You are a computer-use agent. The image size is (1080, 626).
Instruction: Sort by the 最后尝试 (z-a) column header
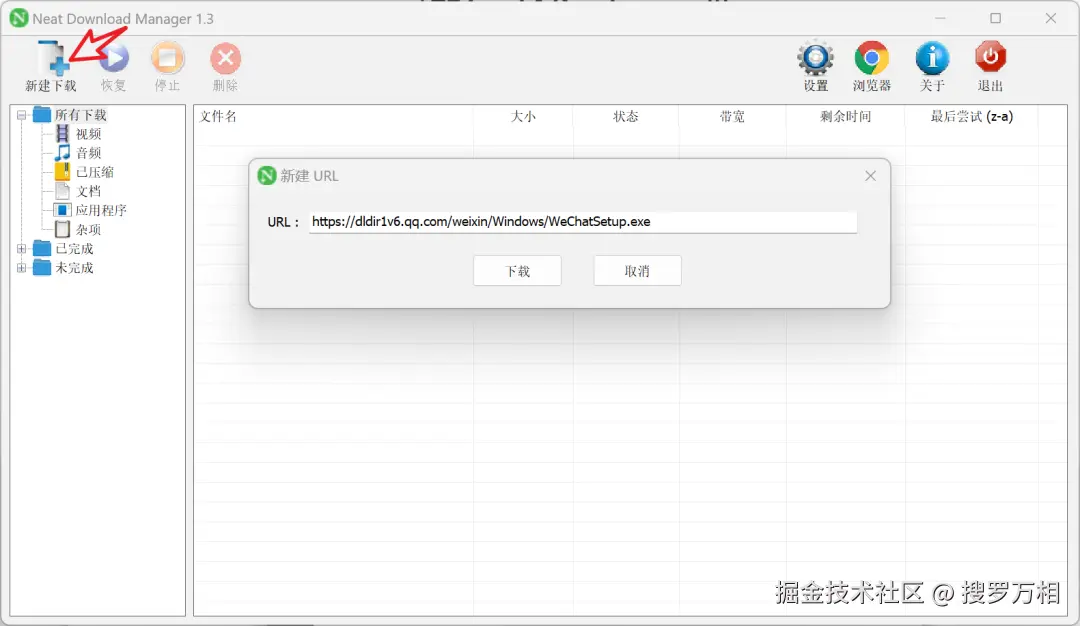click(972, 116)
